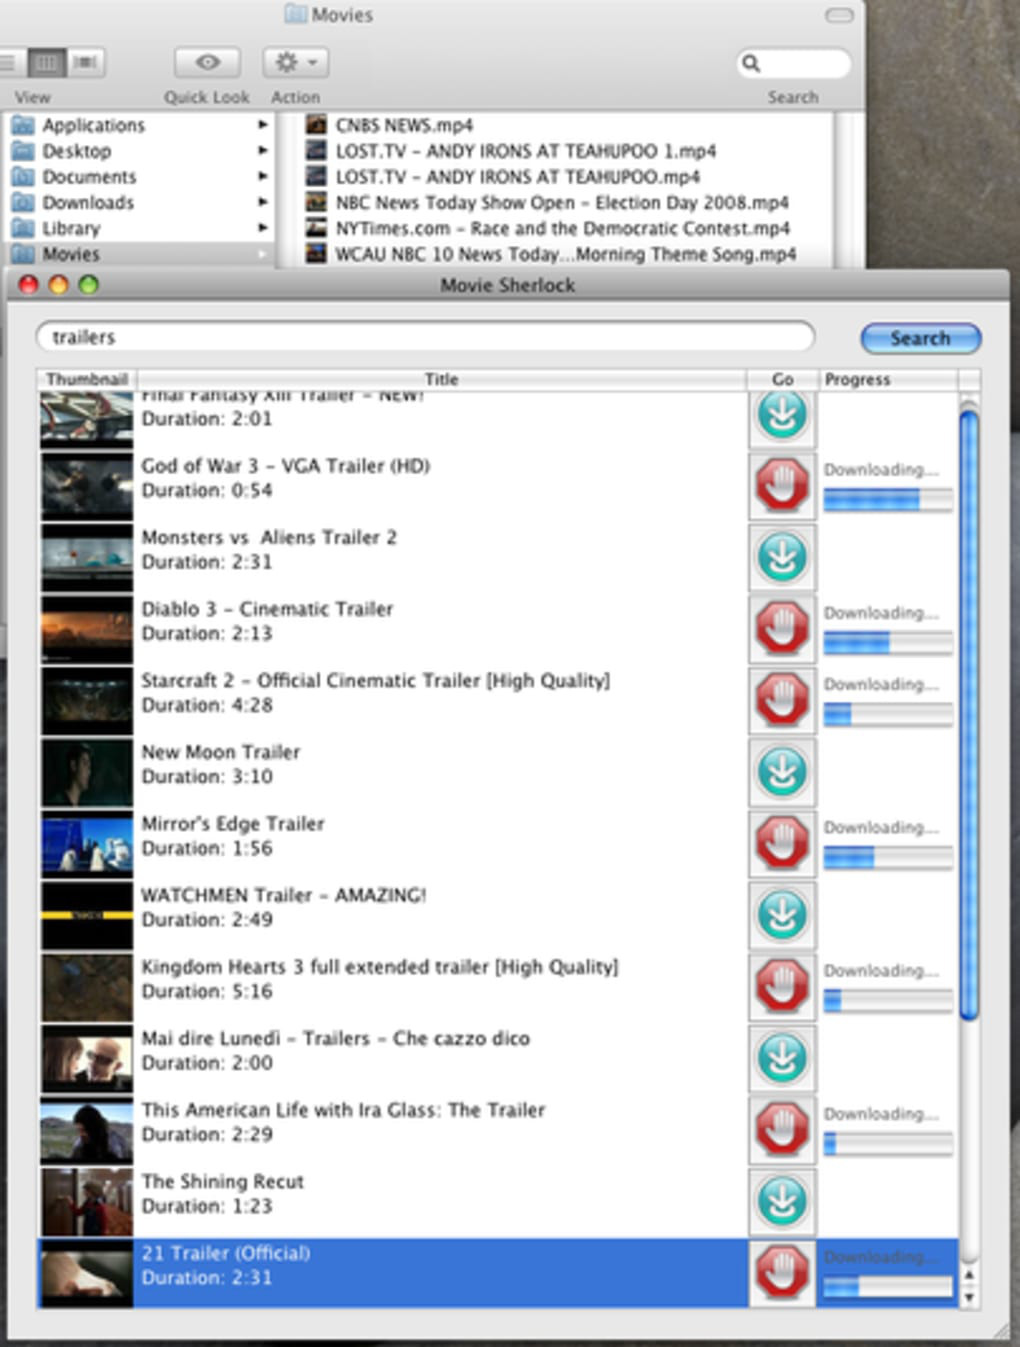Click the Finder toolbar toggle pill button
Viewport: 1020px width, 1347px height.
(x=839, y=15)
